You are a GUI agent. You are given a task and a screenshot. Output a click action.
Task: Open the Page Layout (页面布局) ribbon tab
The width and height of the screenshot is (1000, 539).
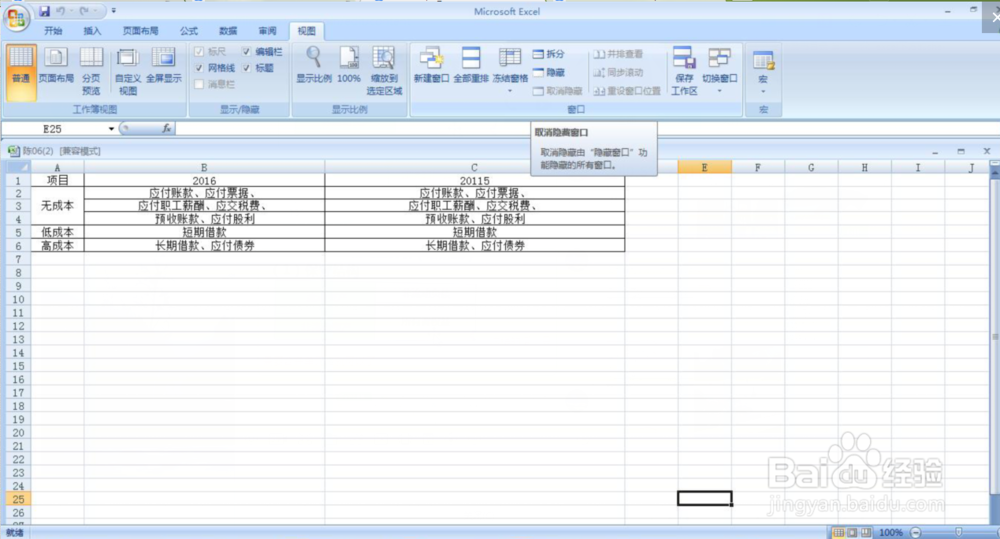tap(140, 31)
